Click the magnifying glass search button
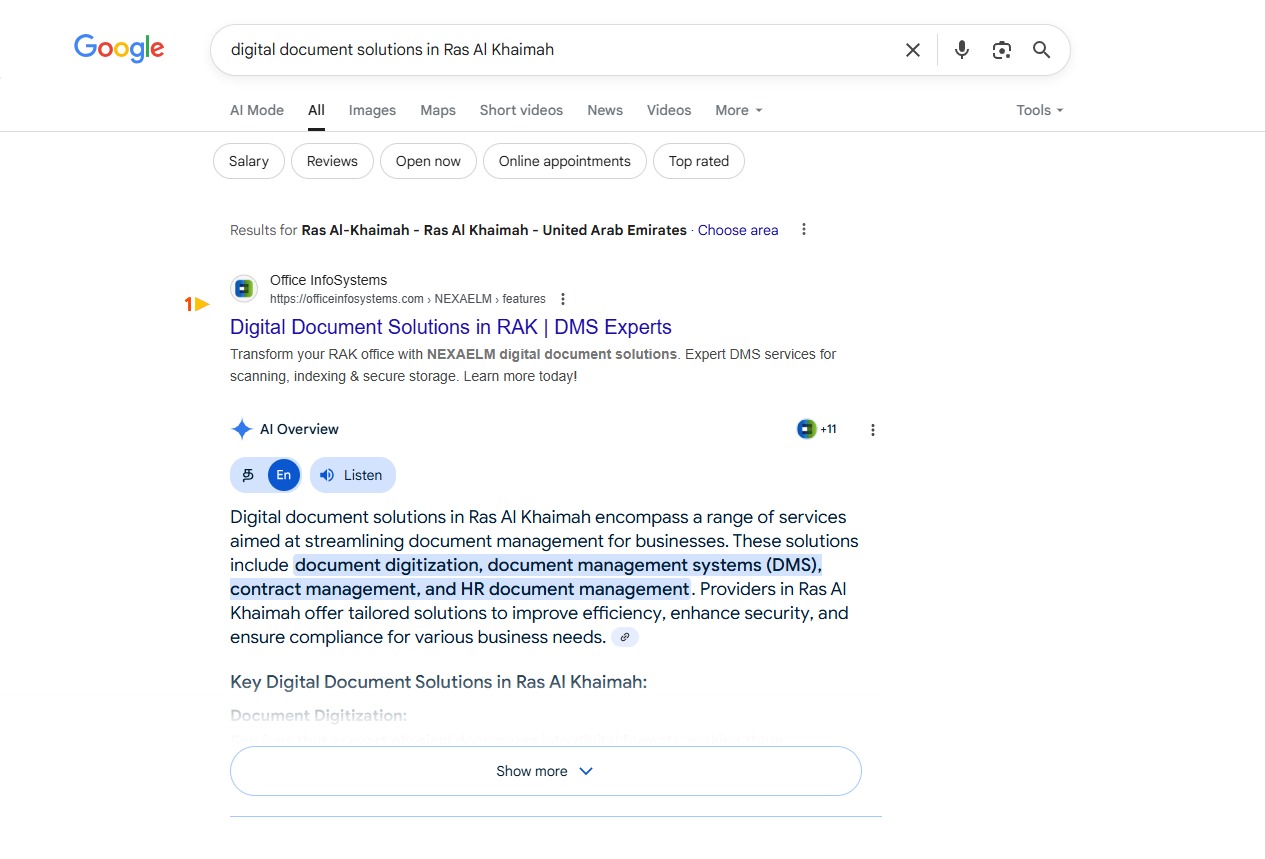The image size is (1265, 859). 1041,50
